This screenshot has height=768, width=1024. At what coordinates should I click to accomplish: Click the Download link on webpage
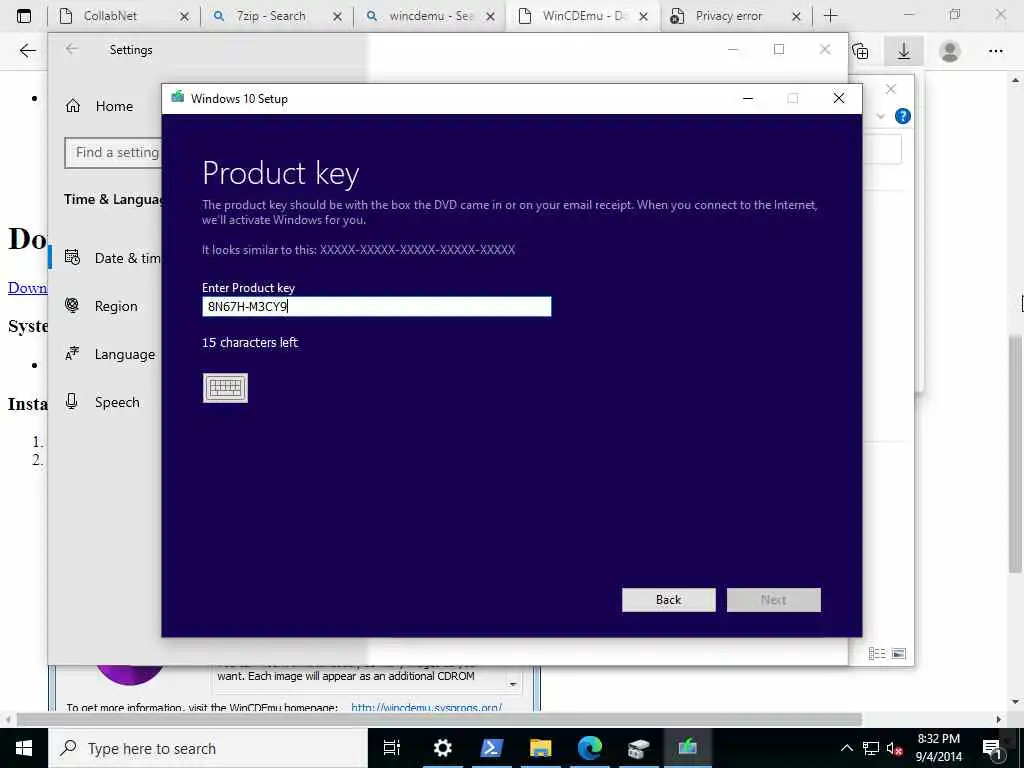27,288
